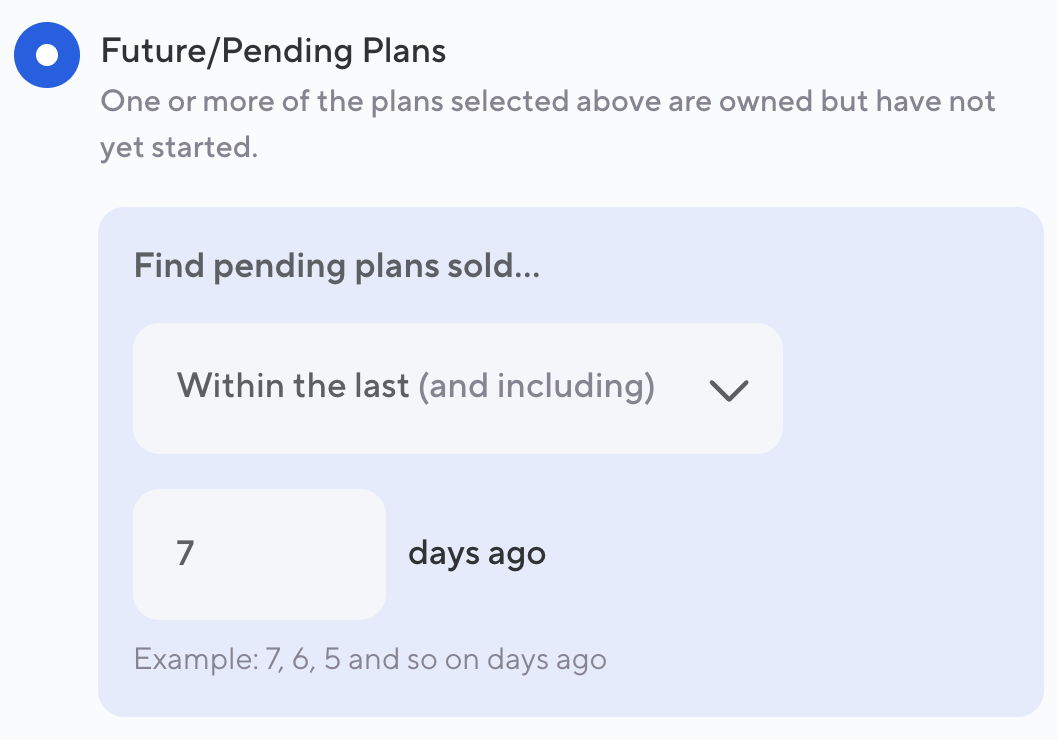
Task: Click the plans-not-yet-started description text
Action: pyautogui.click(x=548, y=102)
